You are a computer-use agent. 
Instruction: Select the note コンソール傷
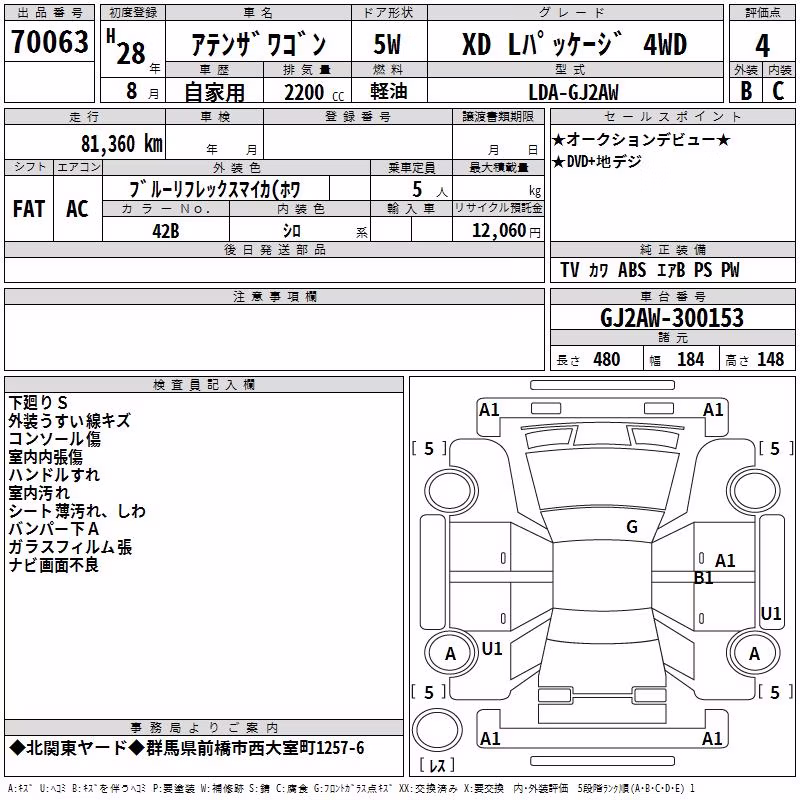[x=55, y=439]
